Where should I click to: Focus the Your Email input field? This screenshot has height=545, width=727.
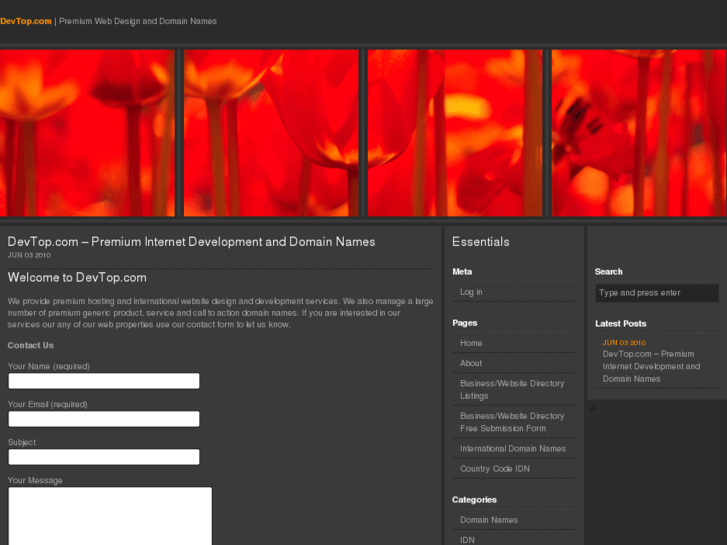(x=104, y=419)
